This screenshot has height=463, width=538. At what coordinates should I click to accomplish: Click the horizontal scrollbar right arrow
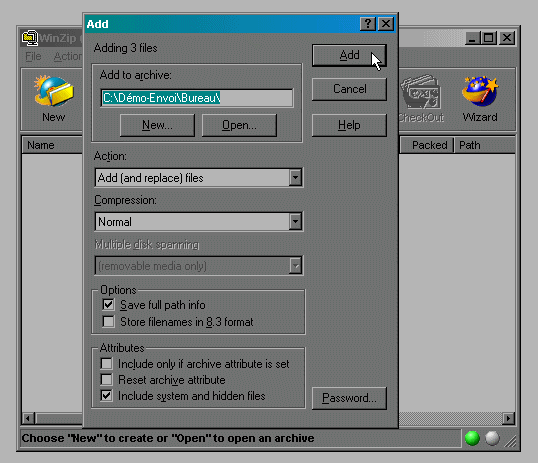[x=508, y=418]
